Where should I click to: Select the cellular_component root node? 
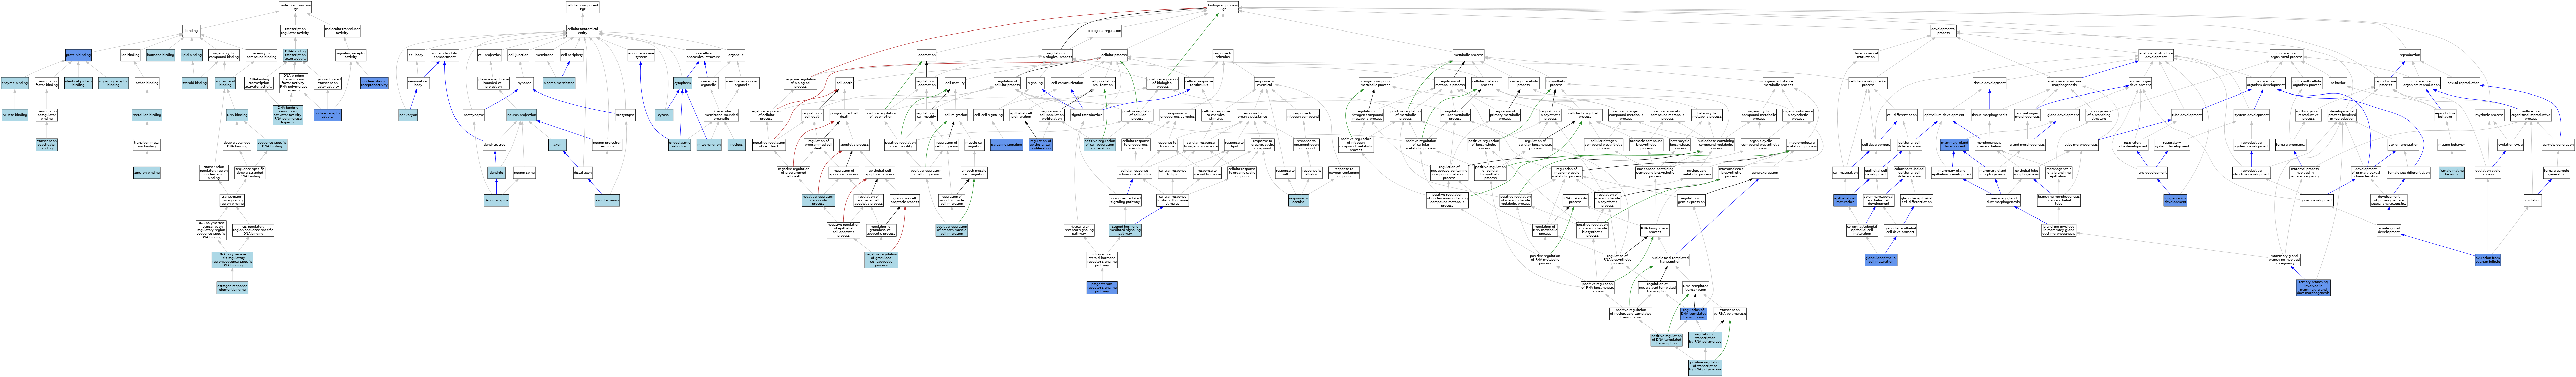[583, 7]
